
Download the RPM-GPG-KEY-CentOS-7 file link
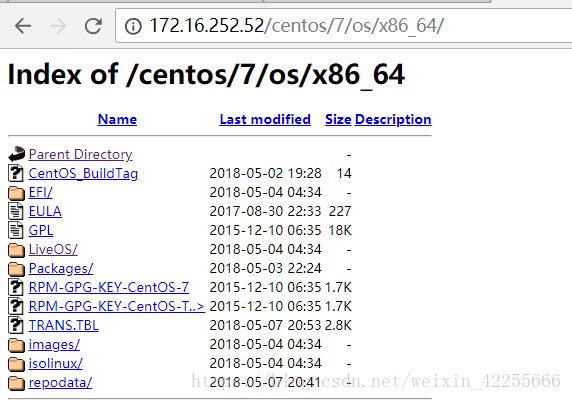(109, 287)
